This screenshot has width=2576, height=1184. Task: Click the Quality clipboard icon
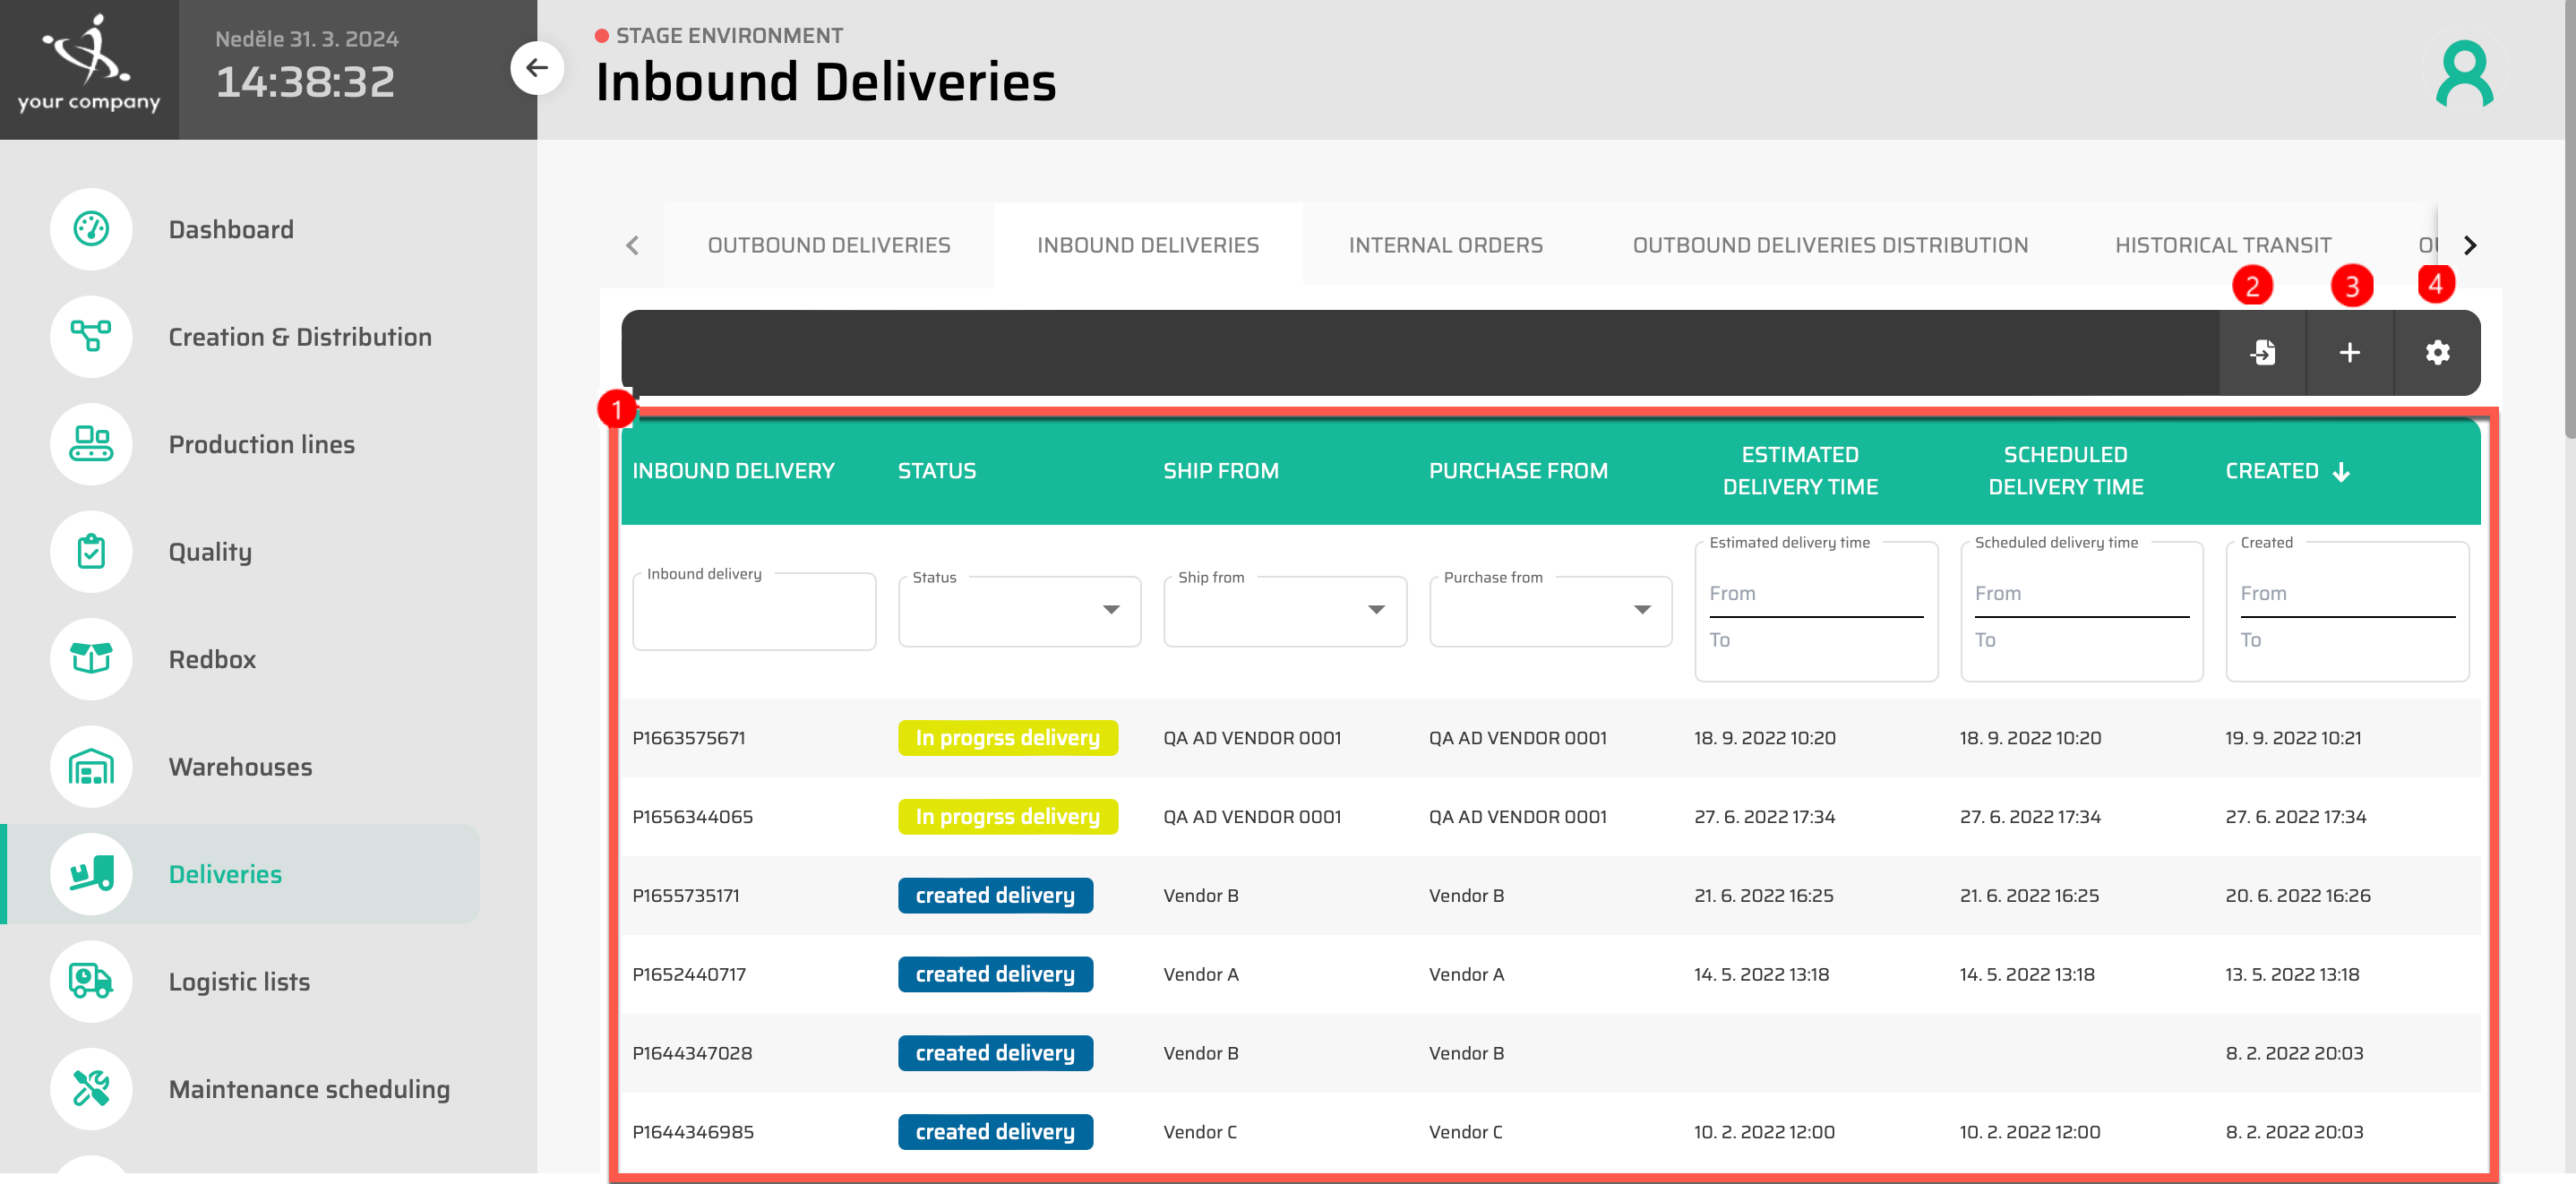click(91, 551)
